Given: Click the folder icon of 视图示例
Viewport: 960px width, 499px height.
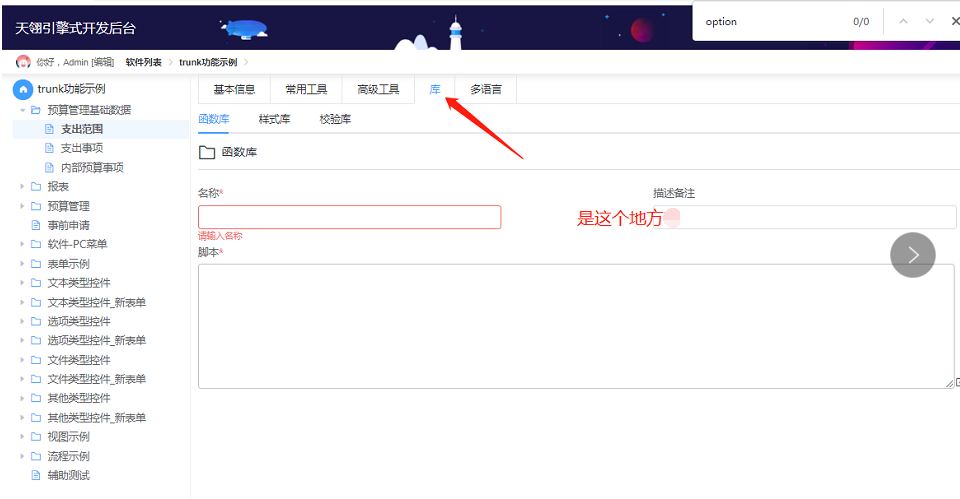Looking at the screenshot, I should [36, 437].
